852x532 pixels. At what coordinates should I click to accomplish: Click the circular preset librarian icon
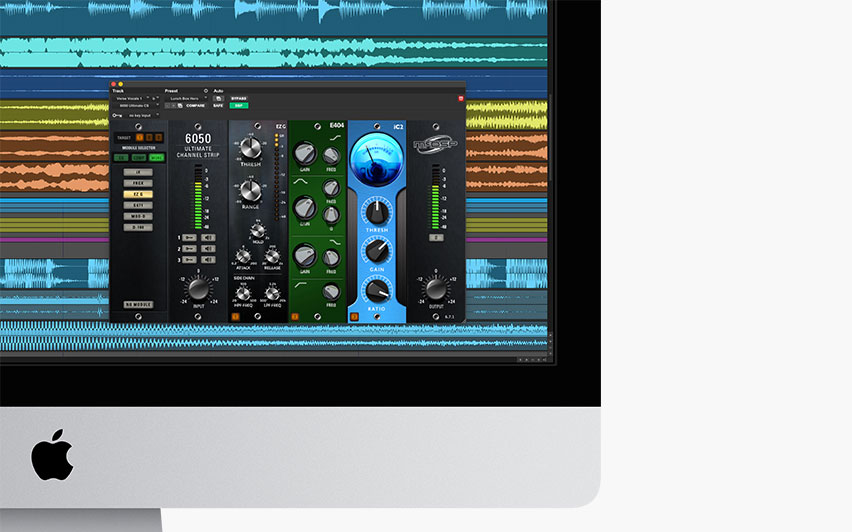click(x=206, y=91)
